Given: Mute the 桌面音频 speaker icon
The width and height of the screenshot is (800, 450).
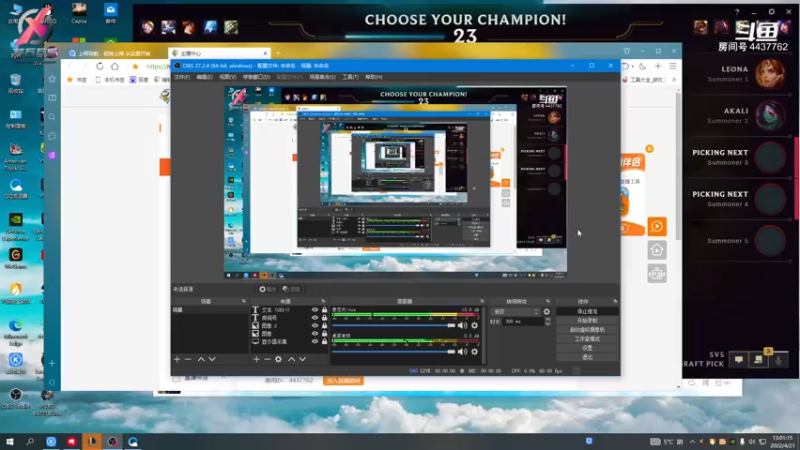Looking at the screenshot, I should 462,352.
